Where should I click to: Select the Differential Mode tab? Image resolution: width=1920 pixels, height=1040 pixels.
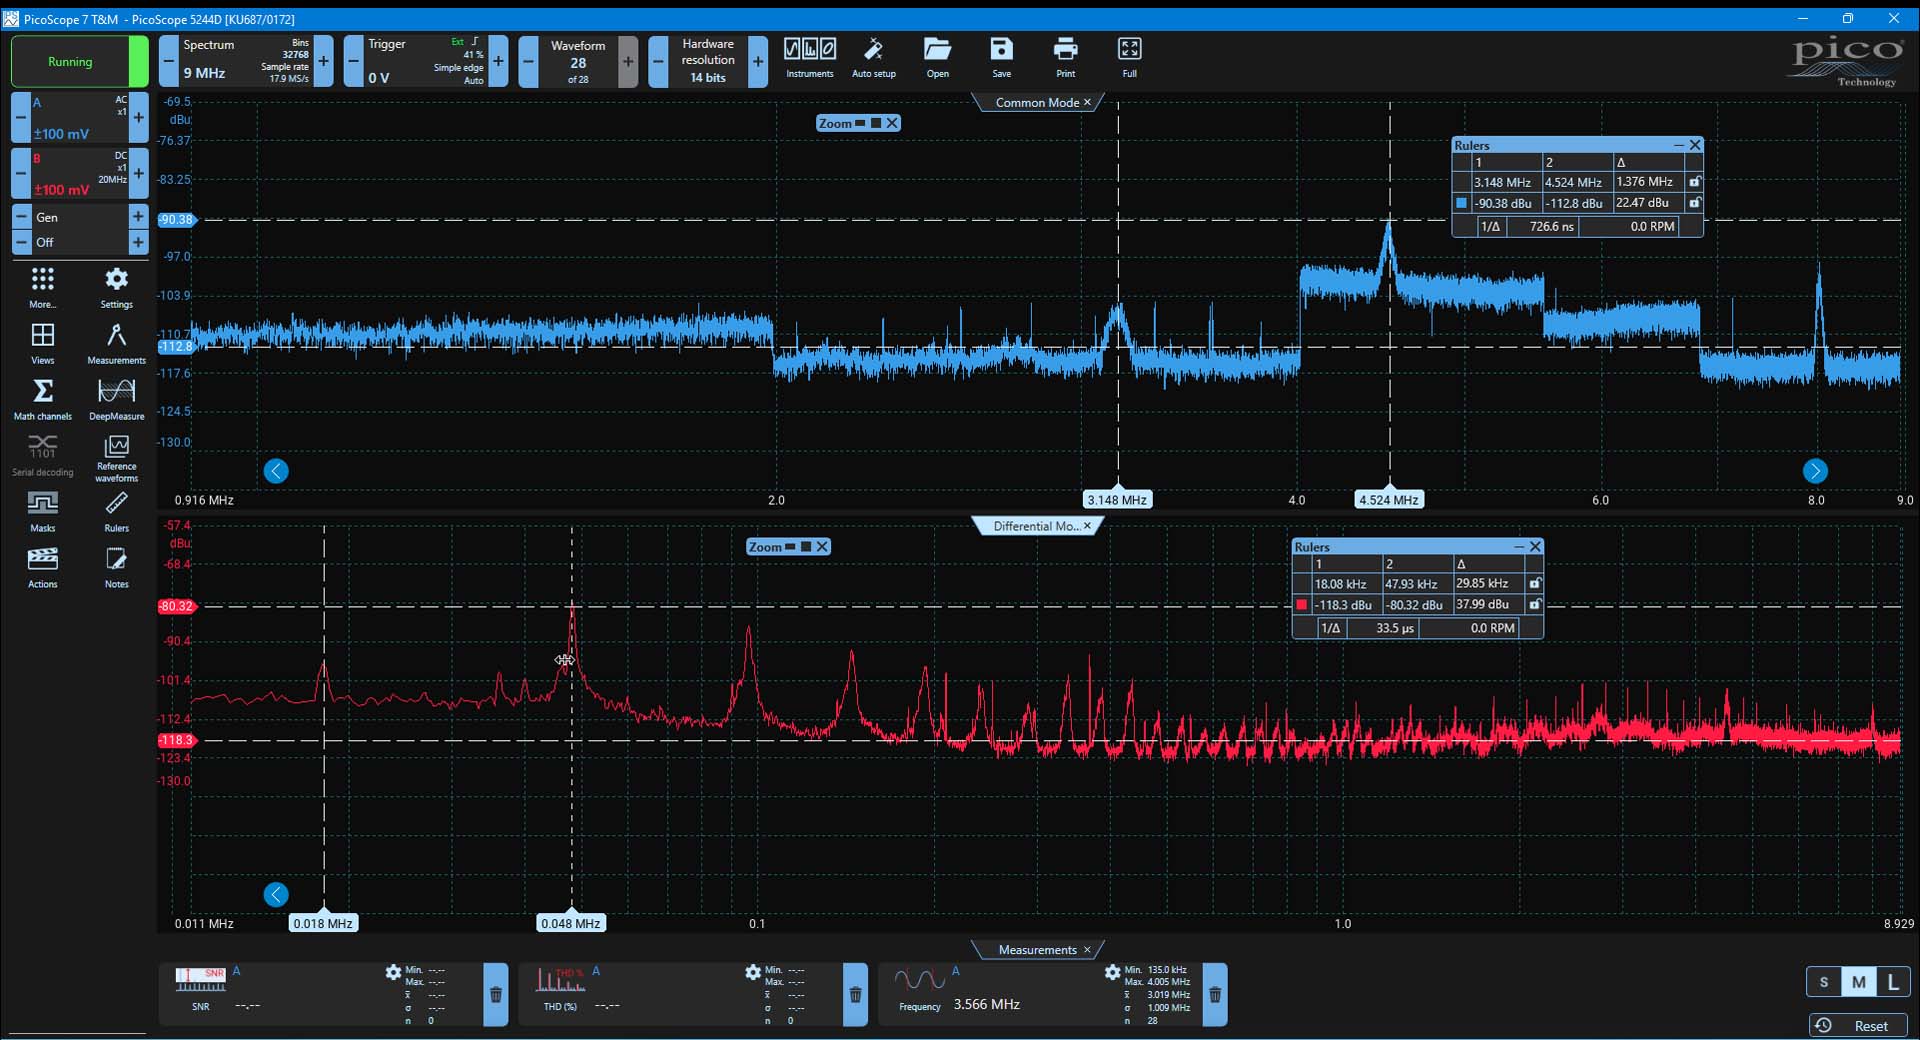pos(1036,526)
